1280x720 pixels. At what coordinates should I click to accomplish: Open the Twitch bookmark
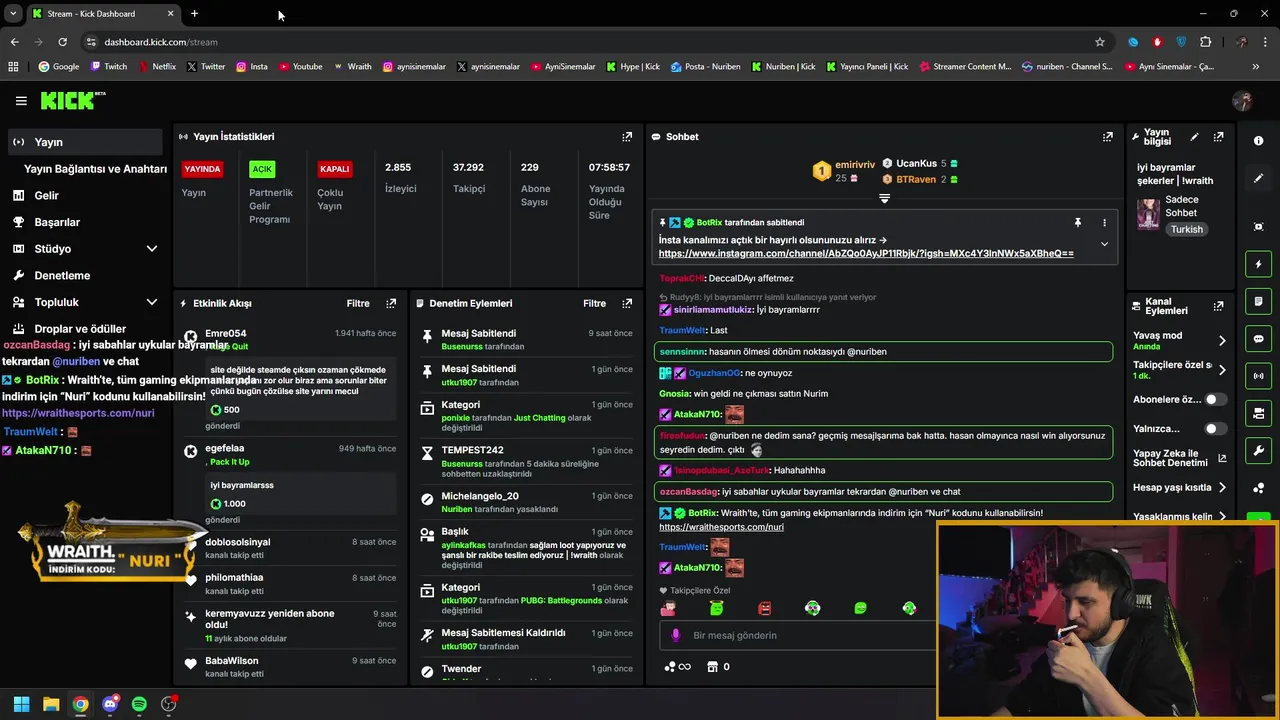click(x=109, y=67)
